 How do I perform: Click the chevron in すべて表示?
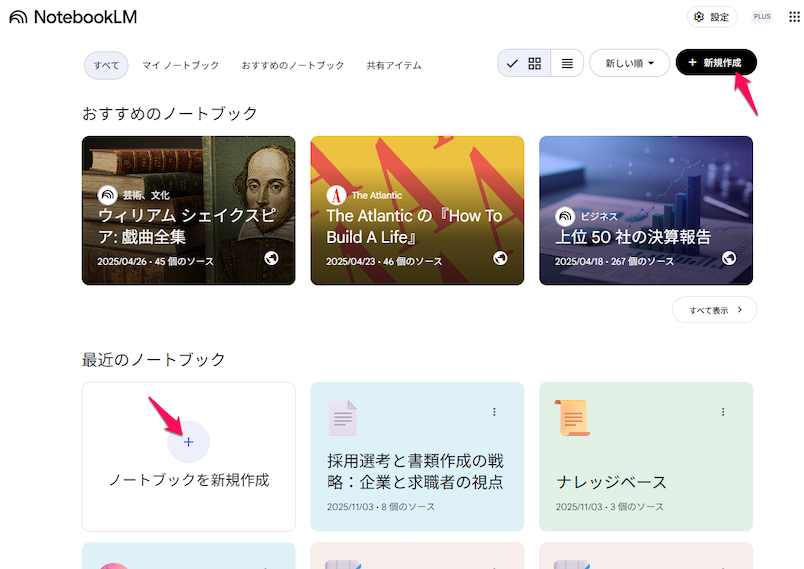740,310
